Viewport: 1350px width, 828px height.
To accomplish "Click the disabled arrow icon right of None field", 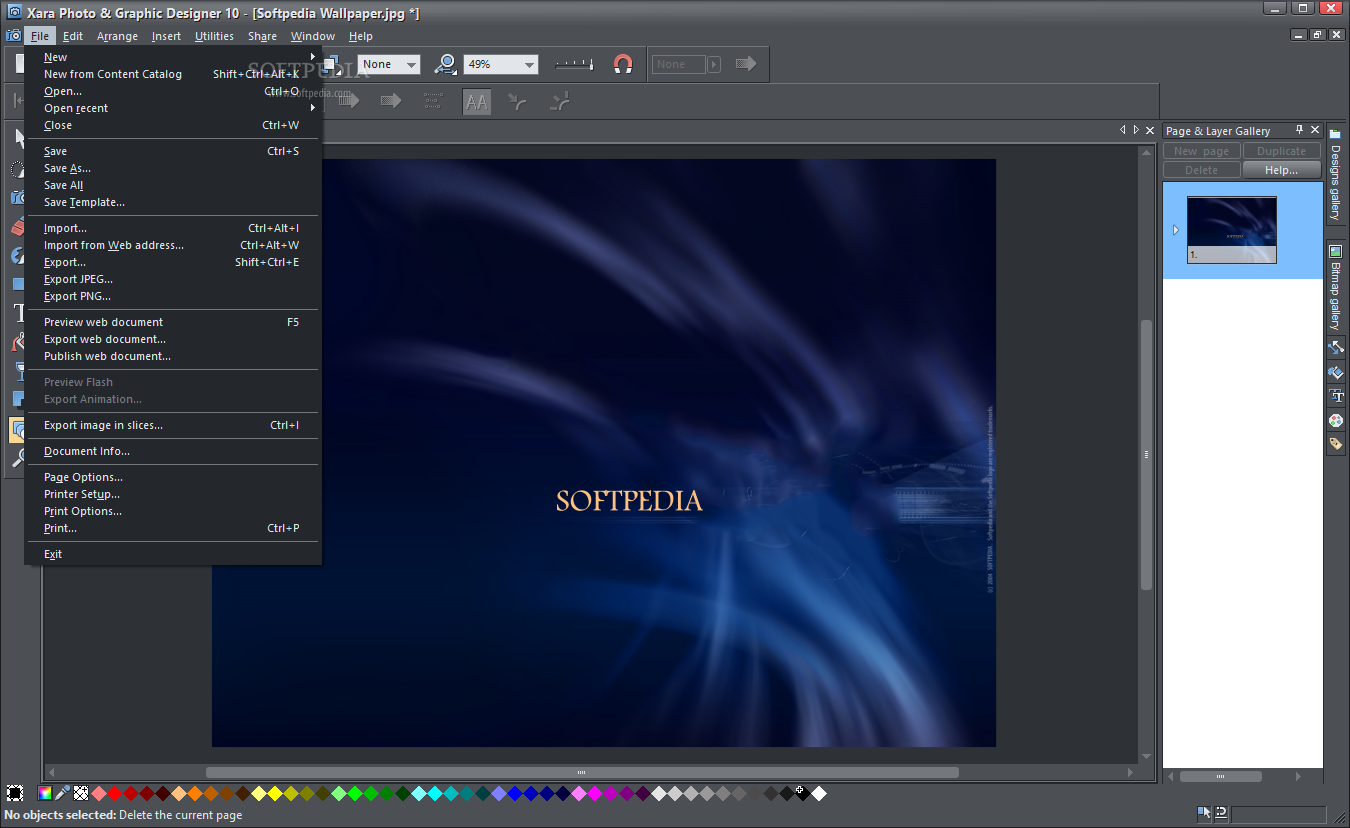I will 746,64.
